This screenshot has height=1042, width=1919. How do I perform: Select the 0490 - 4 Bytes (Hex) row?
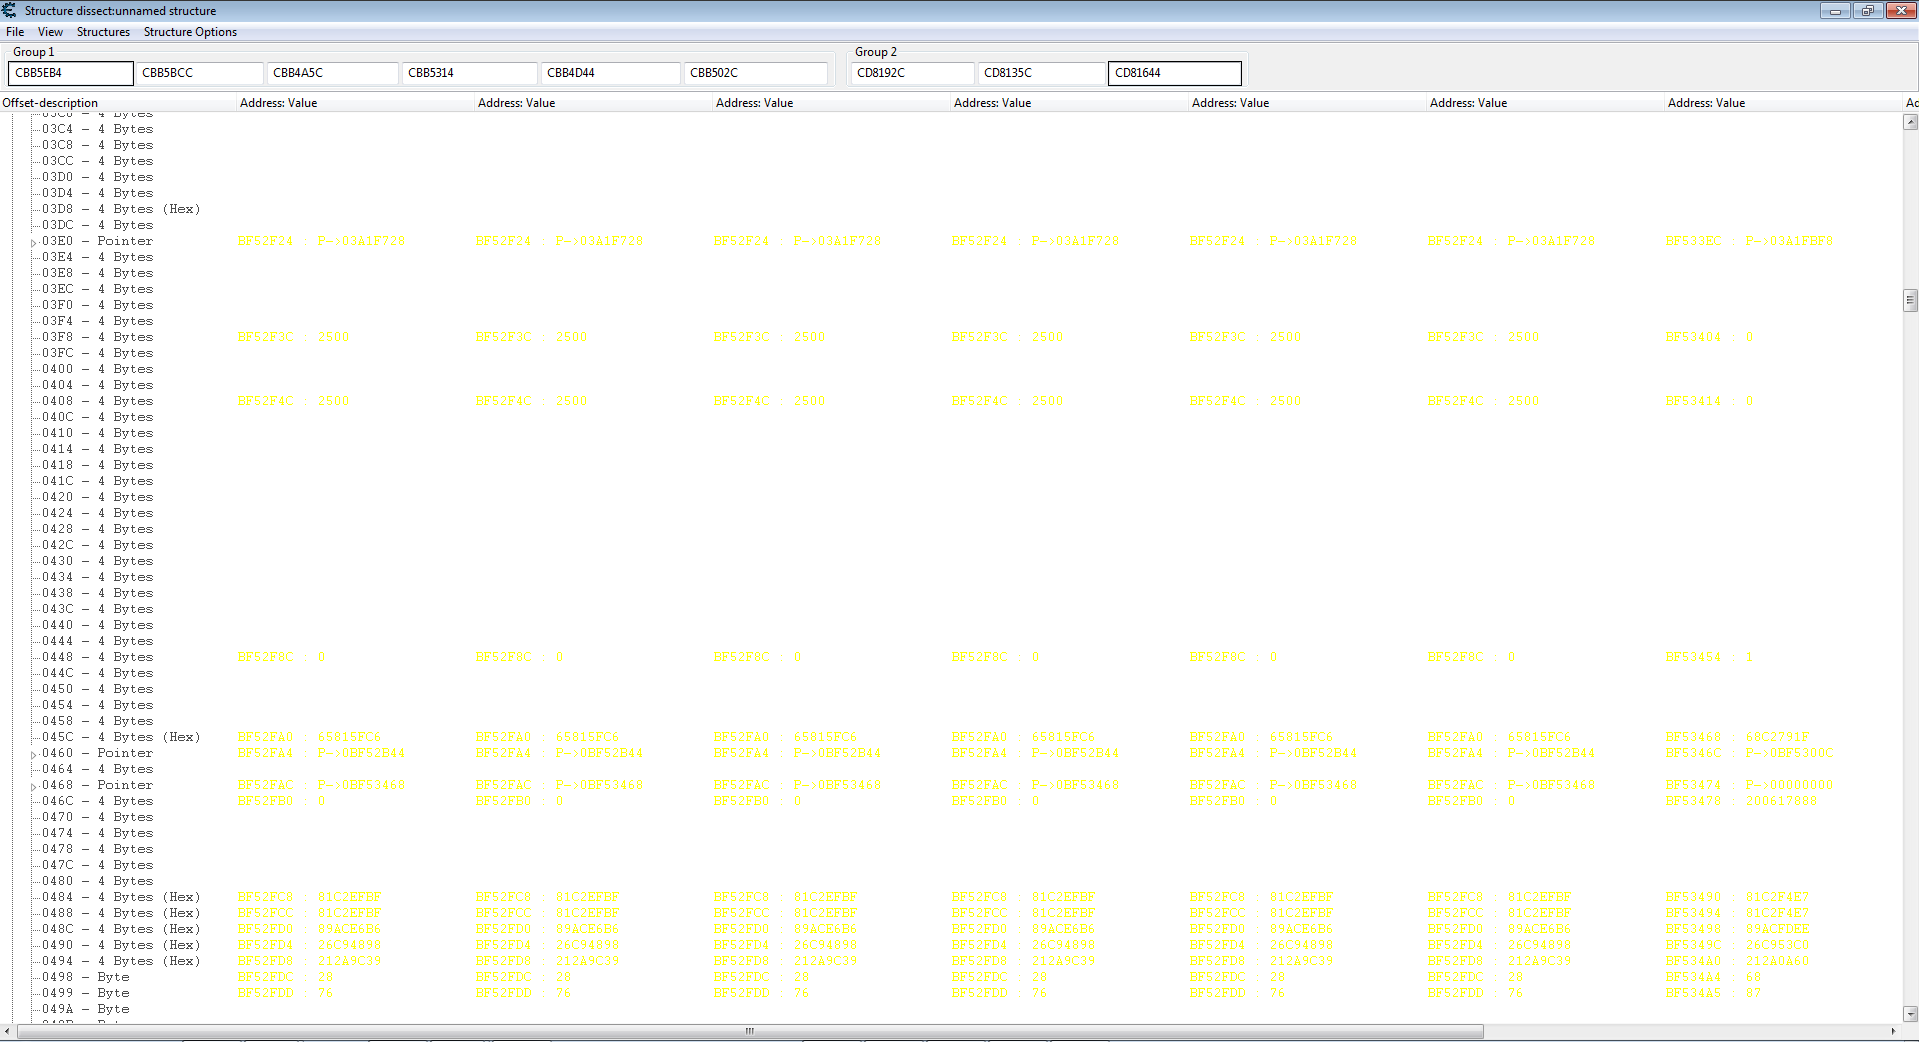pyautogui.click(x=121, y=945)
